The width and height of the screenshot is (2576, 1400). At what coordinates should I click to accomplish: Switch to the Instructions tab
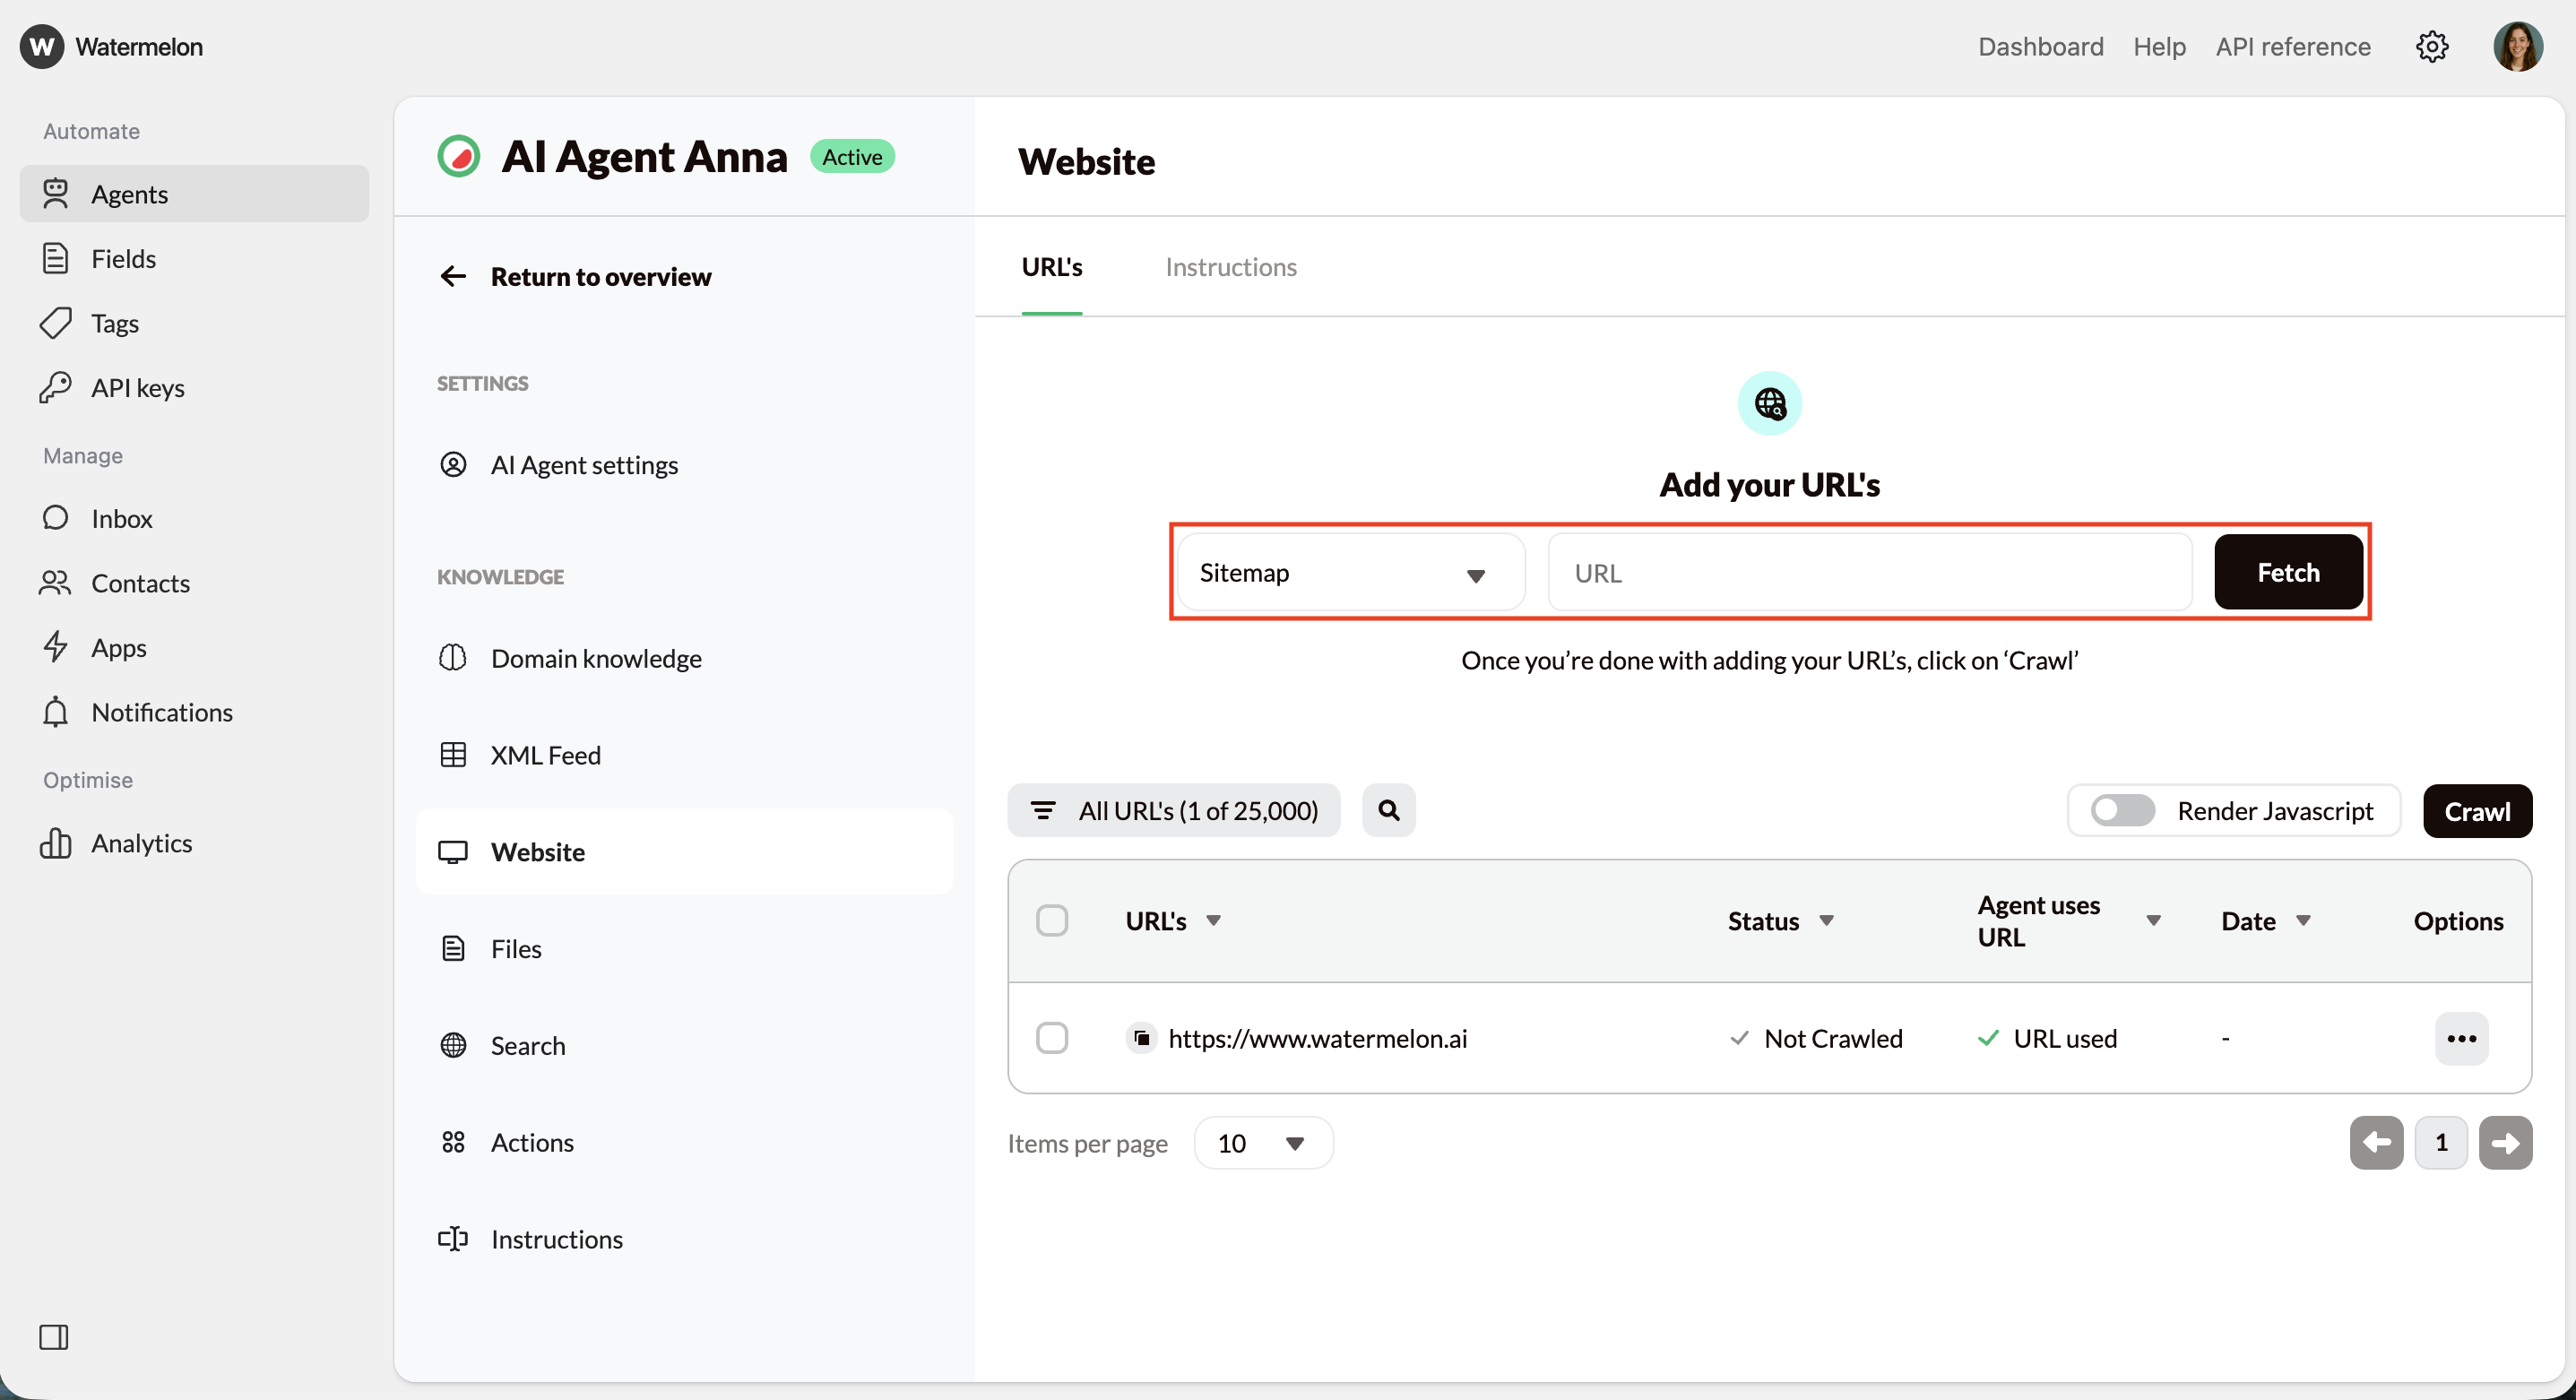[1230, 267]
